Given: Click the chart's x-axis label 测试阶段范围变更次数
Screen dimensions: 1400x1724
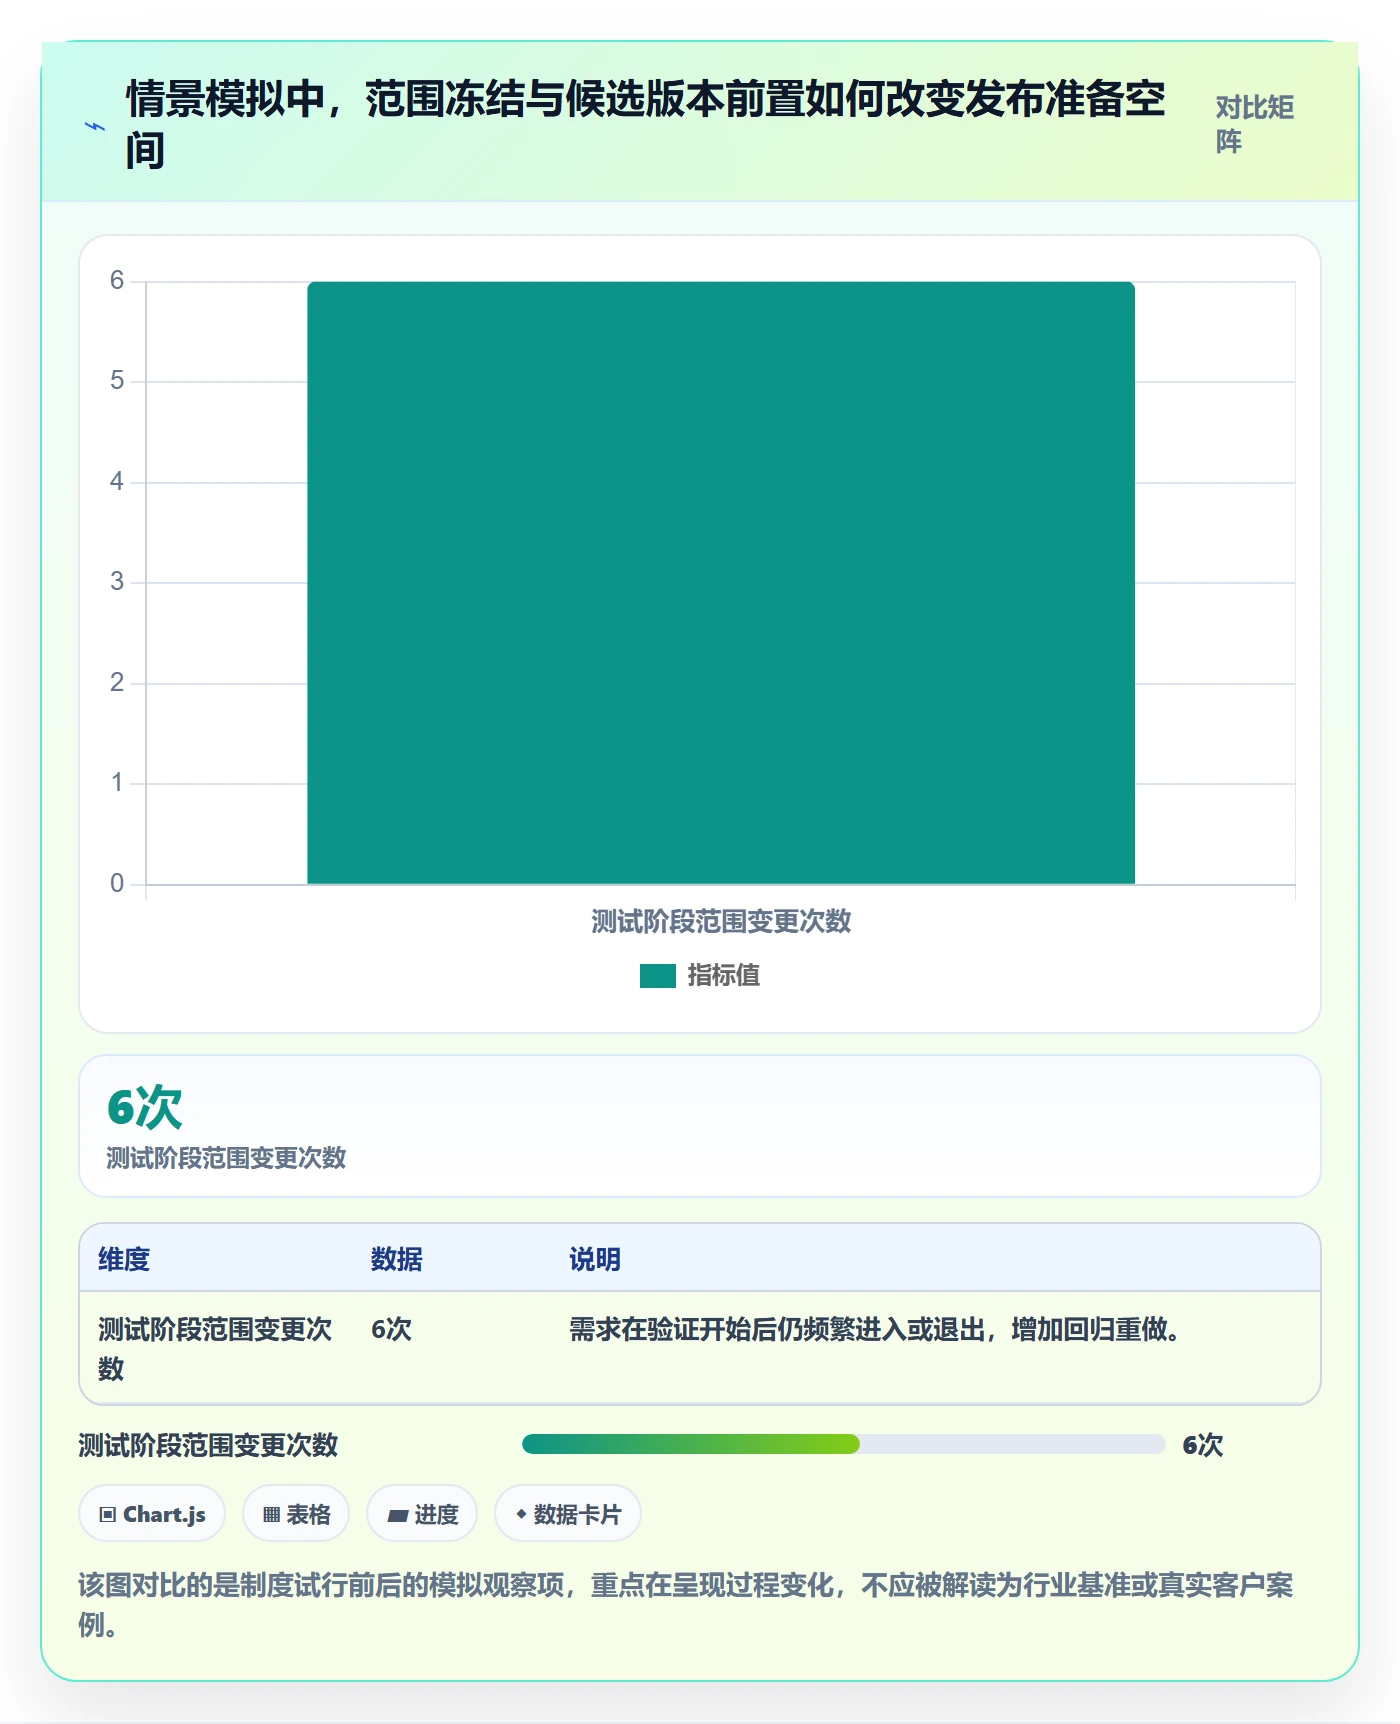Looking at the screenshot, I should coord(721,921).
